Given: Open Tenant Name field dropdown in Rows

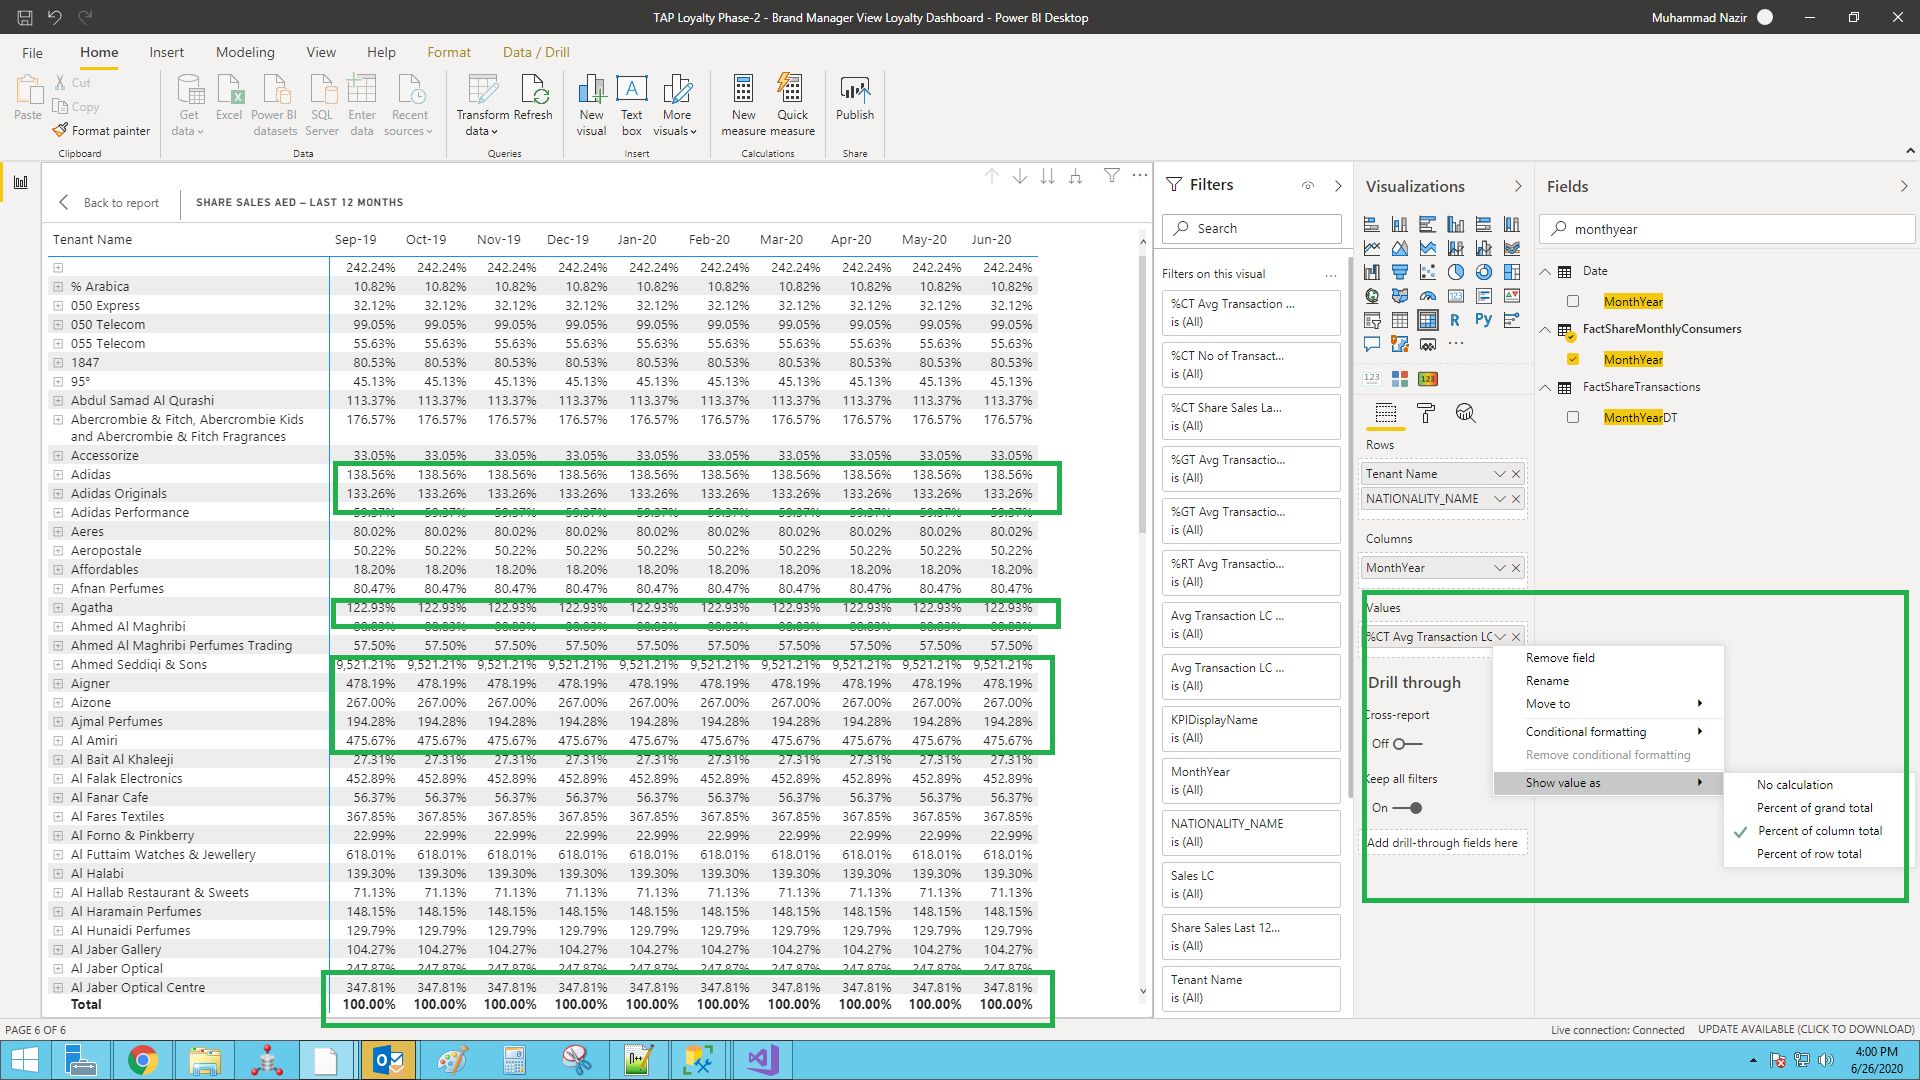Looking at the screenshot, I should 1499,474.
